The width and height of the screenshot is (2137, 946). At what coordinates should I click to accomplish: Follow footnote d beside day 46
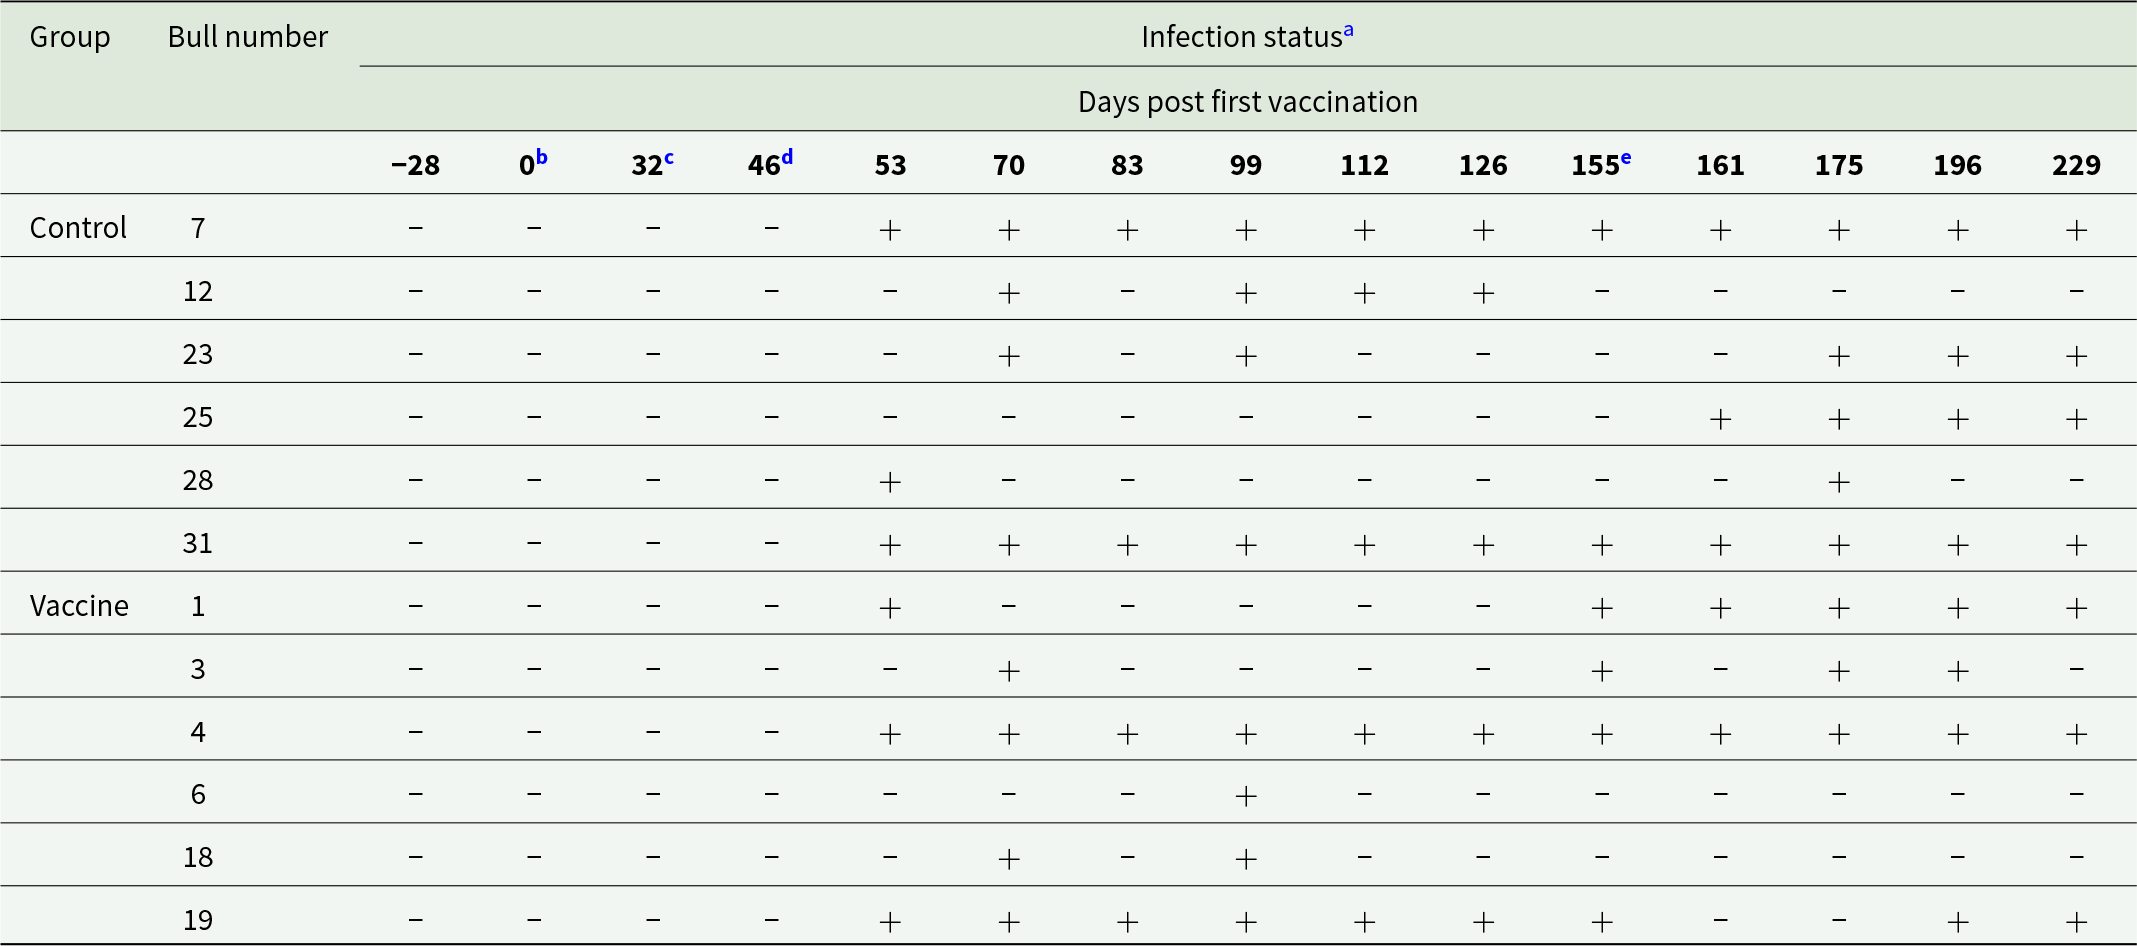(787, 157)
